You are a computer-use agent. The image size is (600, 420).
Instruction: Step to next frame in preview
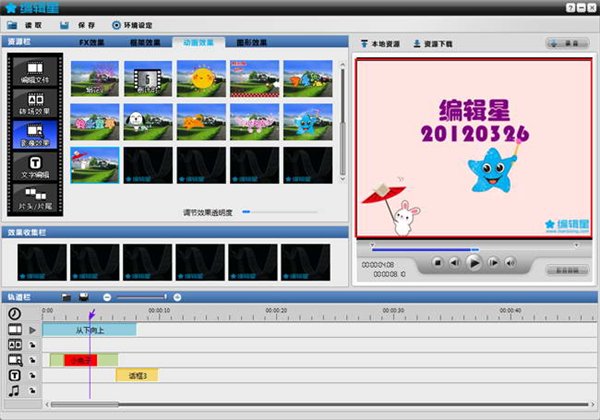coord(493,262)
